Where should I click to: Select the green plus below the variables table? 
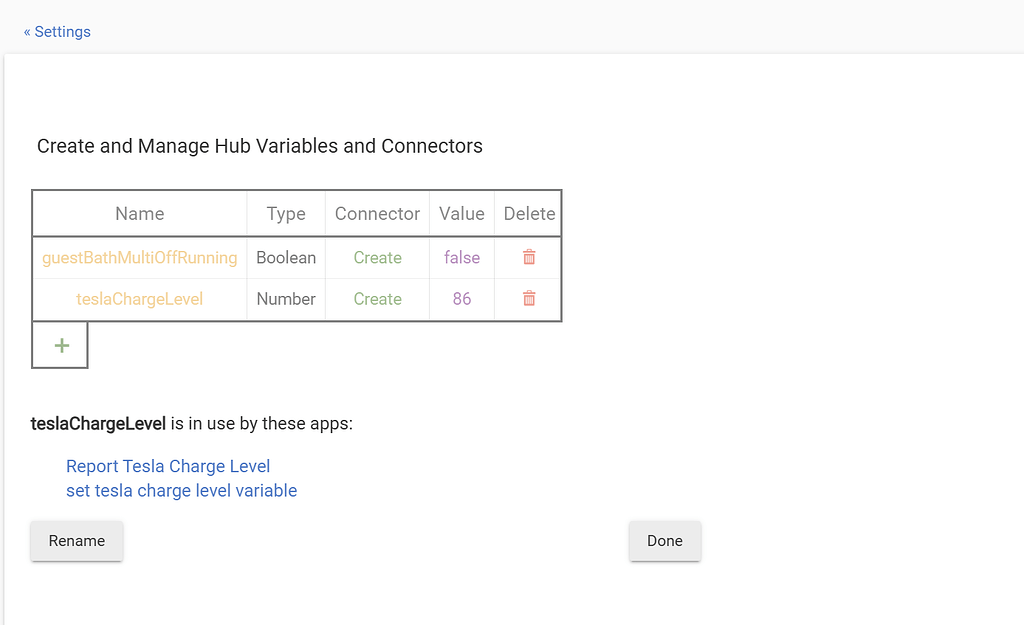click(x=59, y=344)
